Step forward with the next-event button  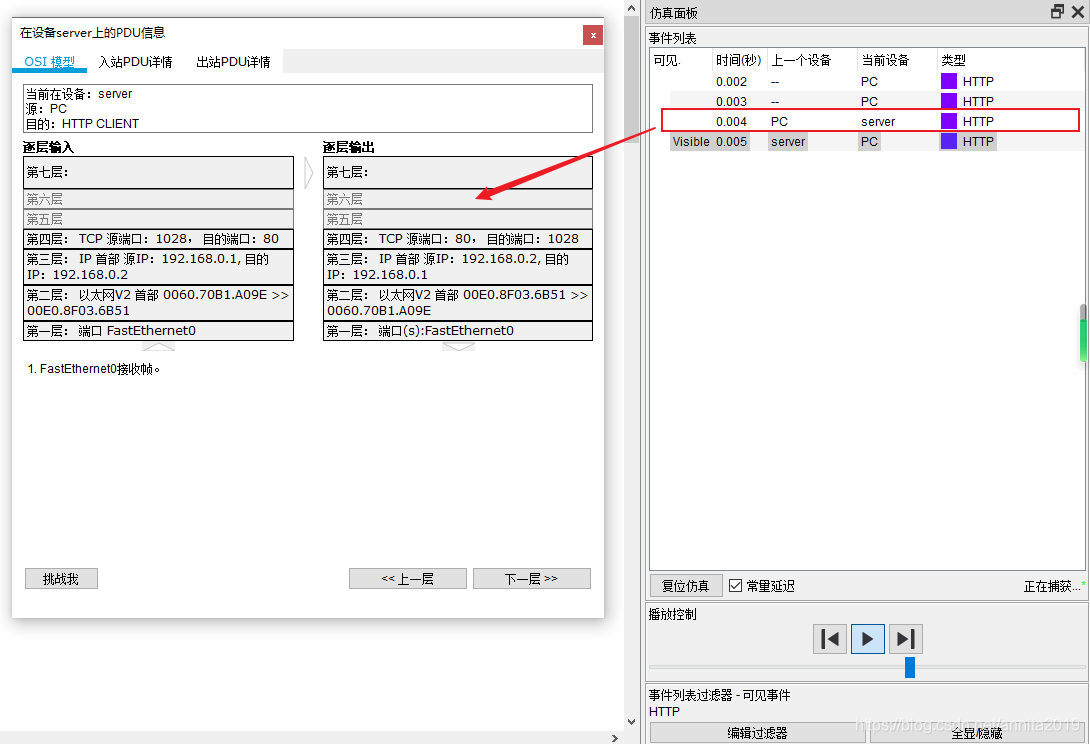(x=906, y=638)
